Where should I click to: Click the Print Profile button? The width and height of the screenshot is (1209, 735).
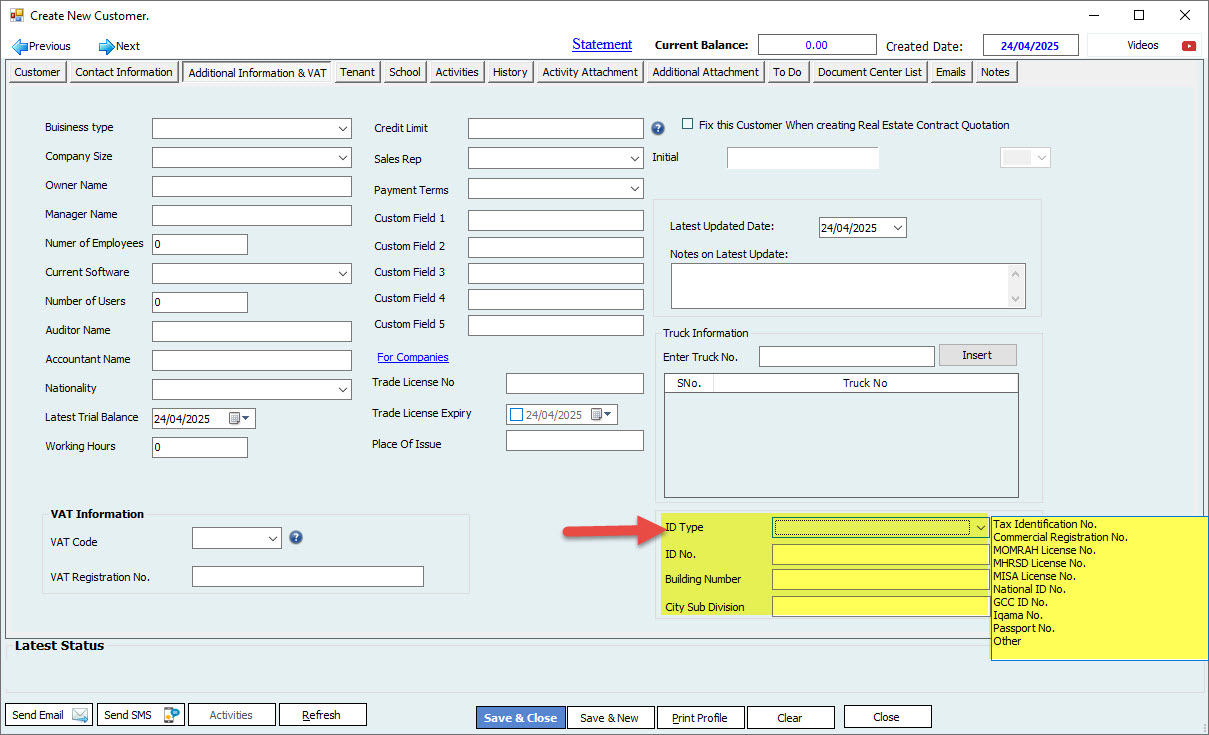point(700,718)
